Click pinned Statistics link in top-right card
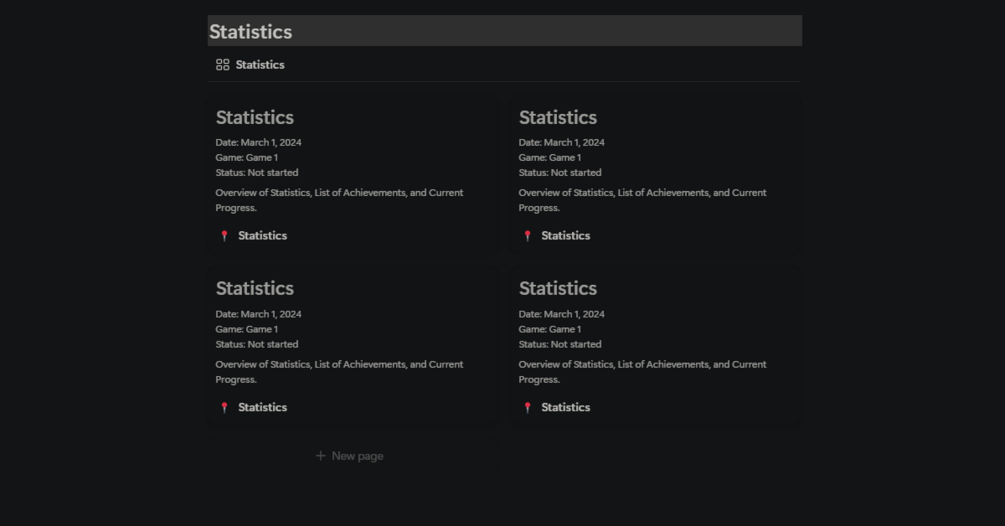 coord(565,236)
